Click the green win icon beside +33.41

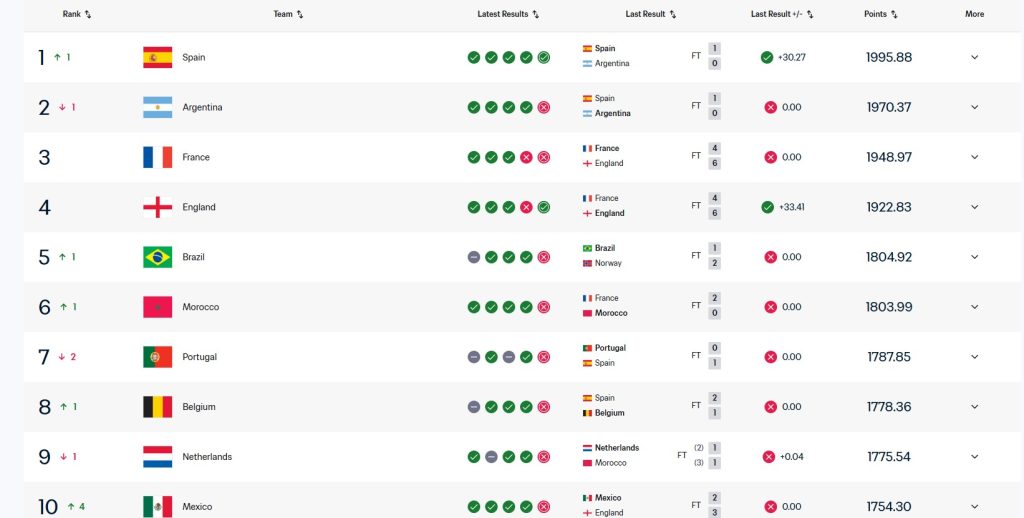767,207
